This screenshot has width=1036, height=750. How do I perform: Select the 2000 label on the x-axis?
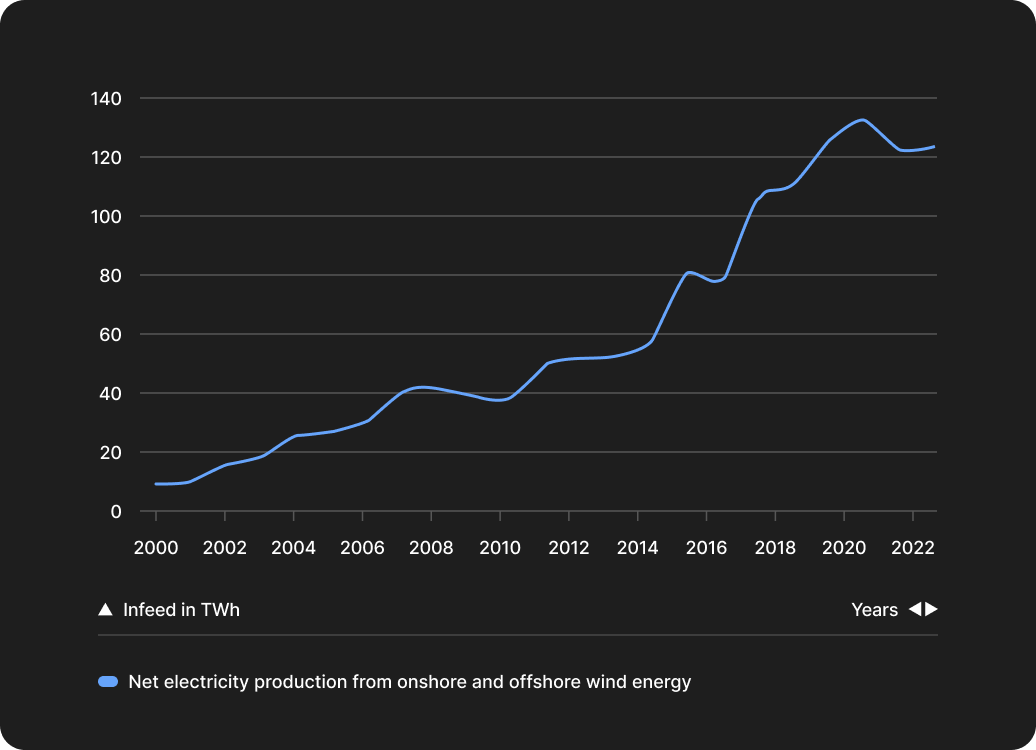[x=156, y=548]
